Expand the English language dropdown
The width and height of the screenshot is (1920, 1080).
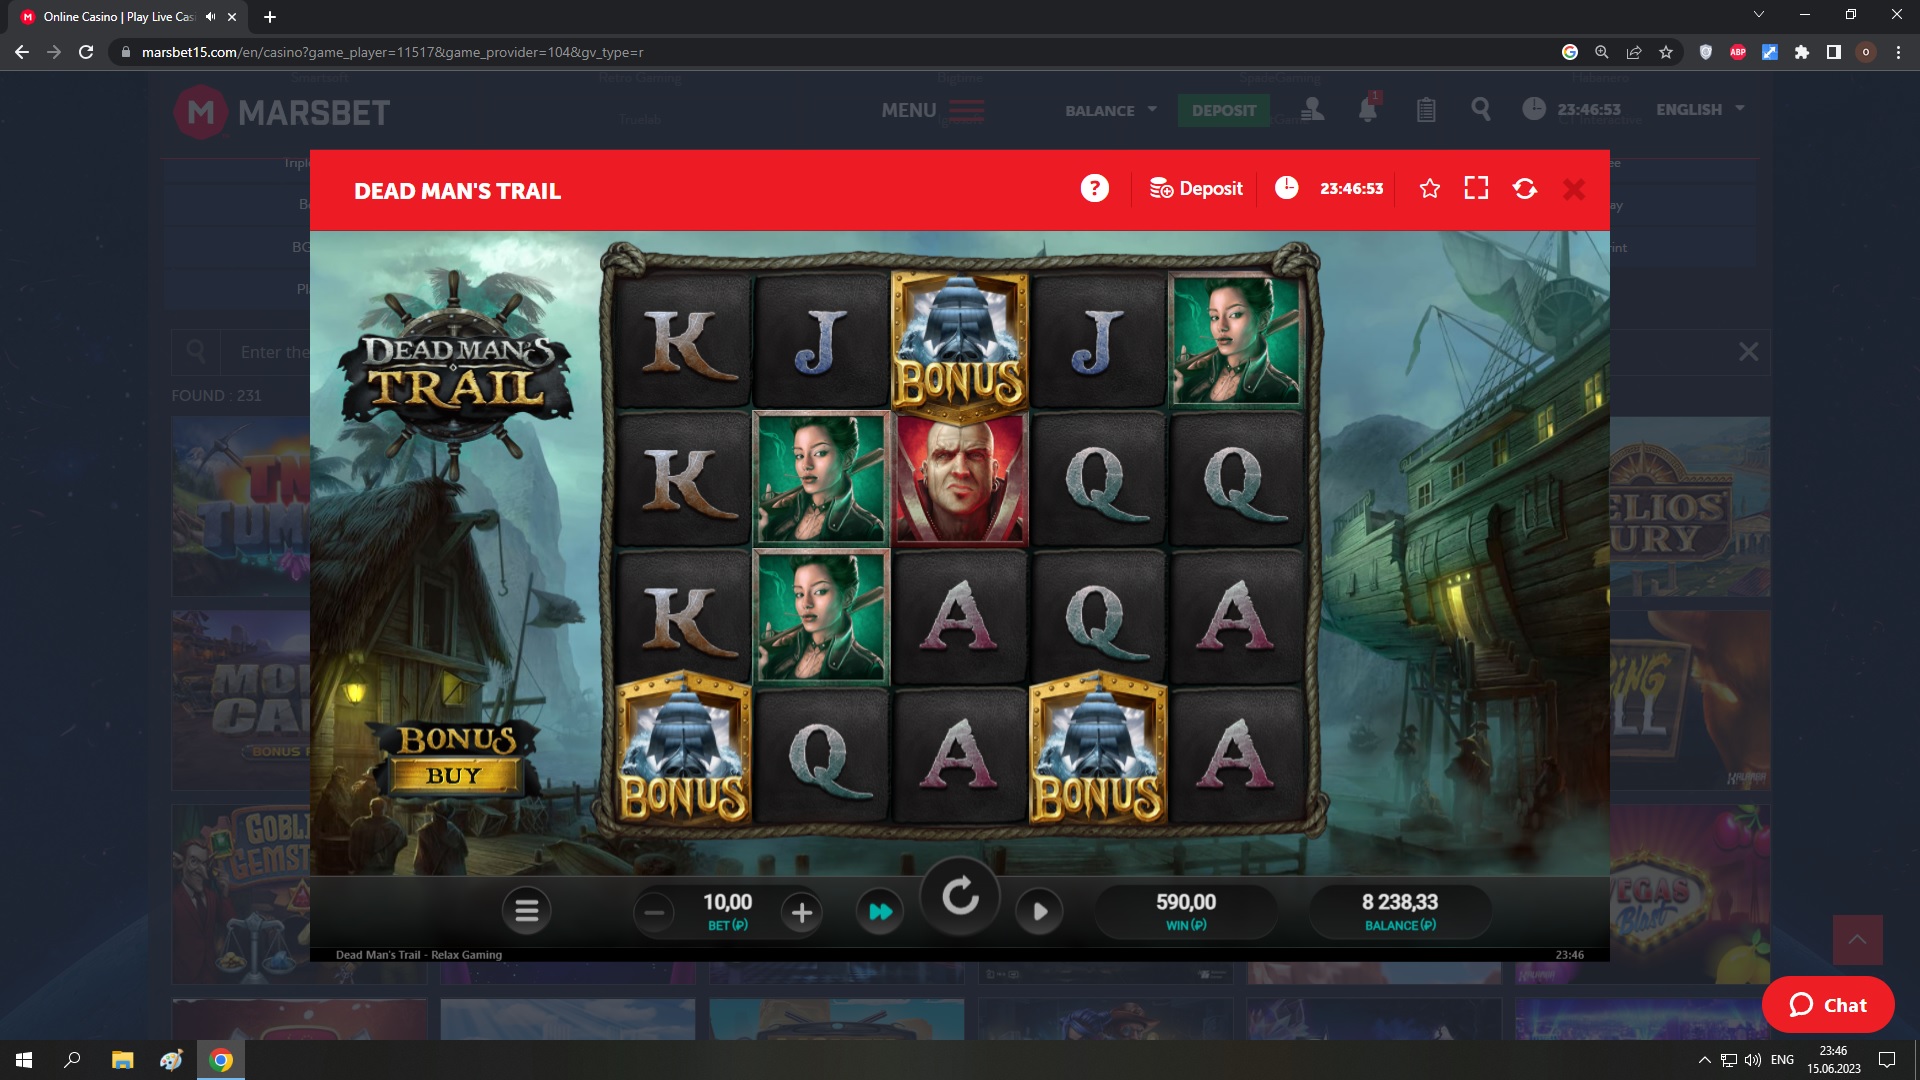click(1699, 109)
